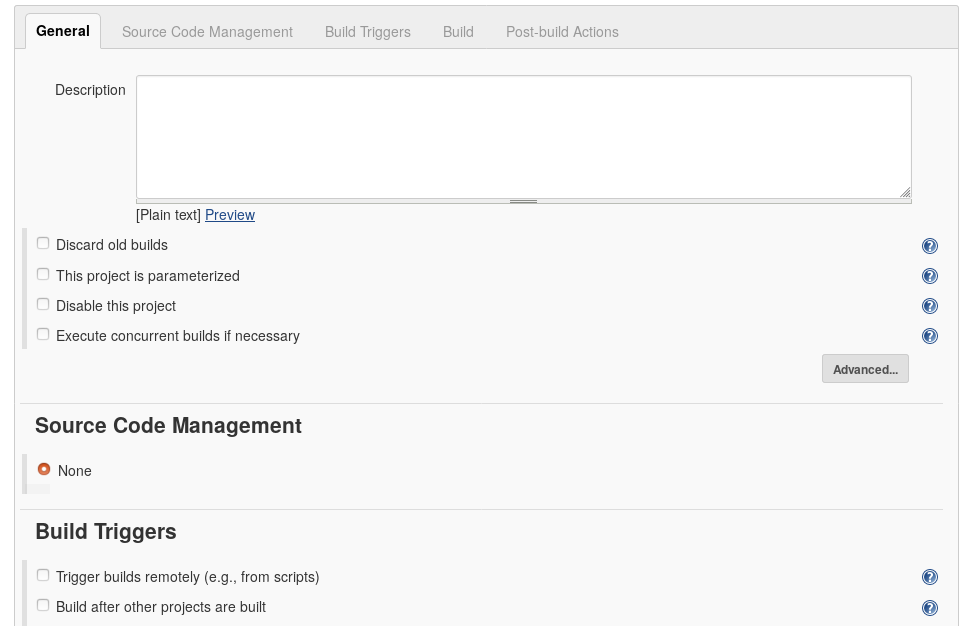The height and width of the screenshot is (626, 967).
Task: Switch to Source Code Management tab
Action: (x=207, y=32)
